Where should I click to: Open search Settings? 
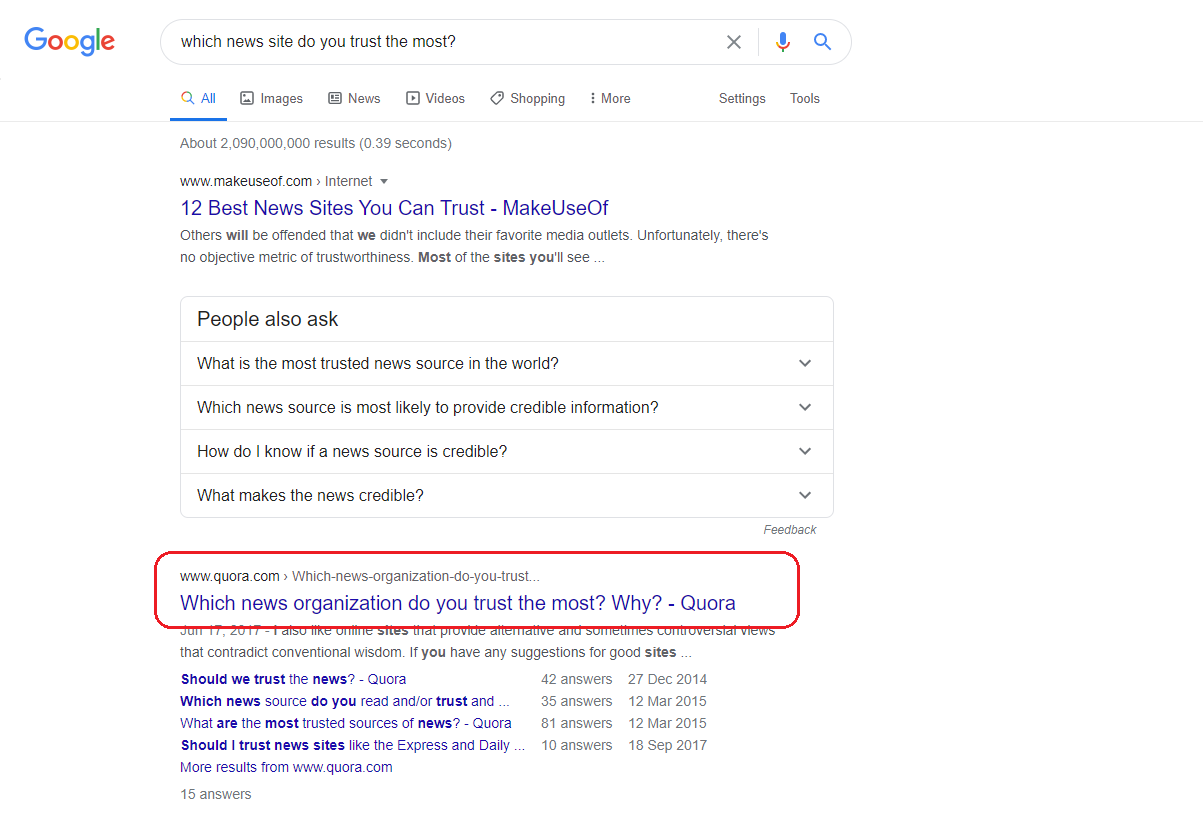tap(742, 98)
